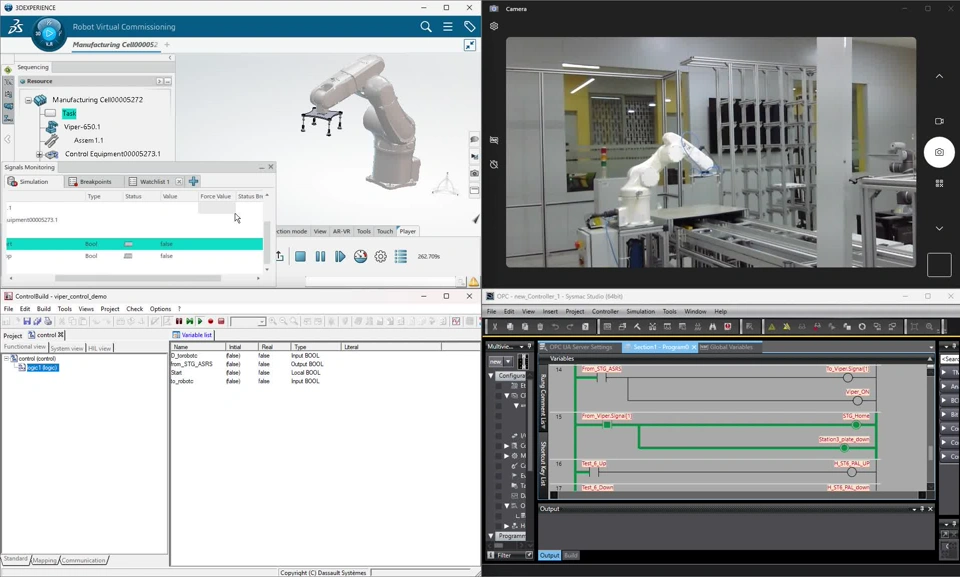Close the Watchlist 1 tab
The image size is (960, 577).
coord(179,181)
